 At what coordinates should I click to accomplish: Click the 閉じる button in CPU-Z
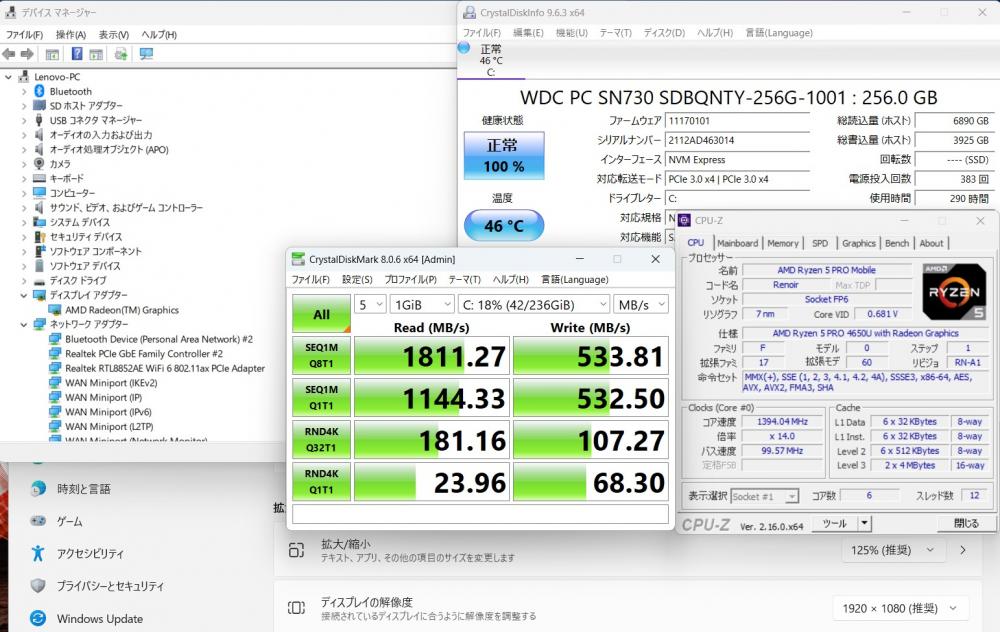(966, 523)
